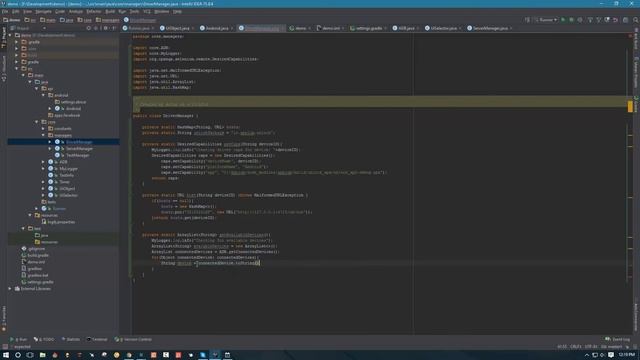Click the taskbar clock
The image size is (640, 360).
point(627,355)
